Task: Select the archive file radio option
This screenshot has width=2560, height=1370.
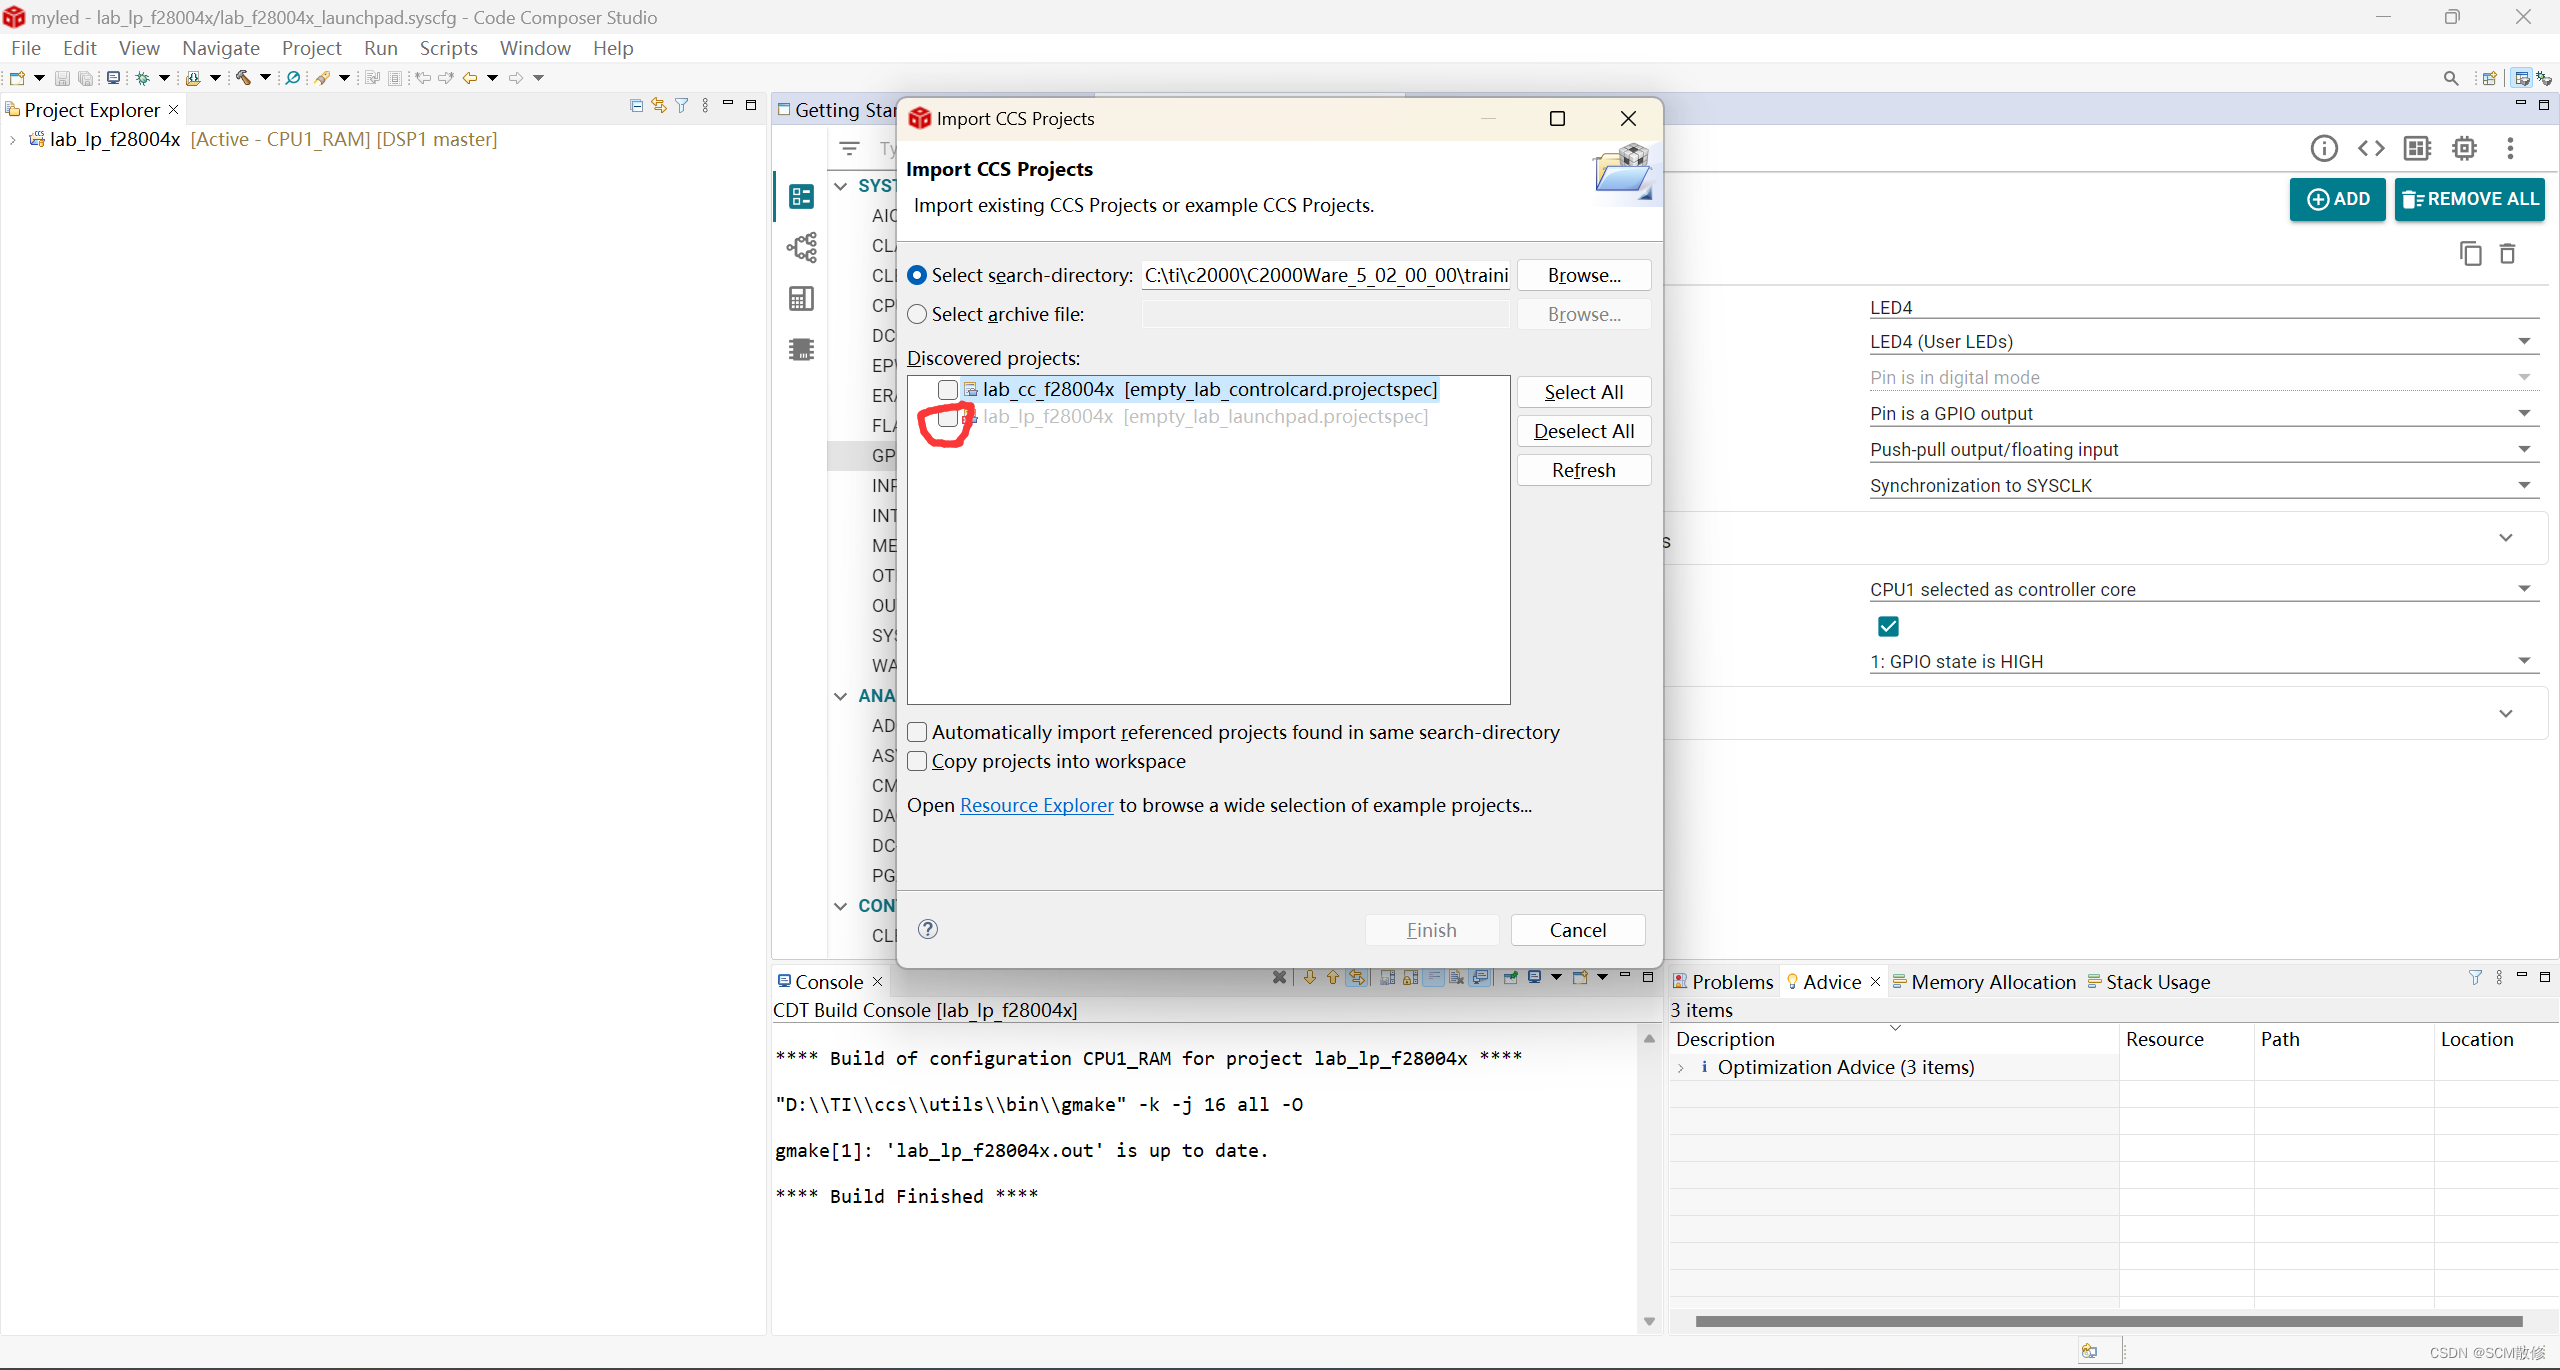Action: (x=917, y=314)
